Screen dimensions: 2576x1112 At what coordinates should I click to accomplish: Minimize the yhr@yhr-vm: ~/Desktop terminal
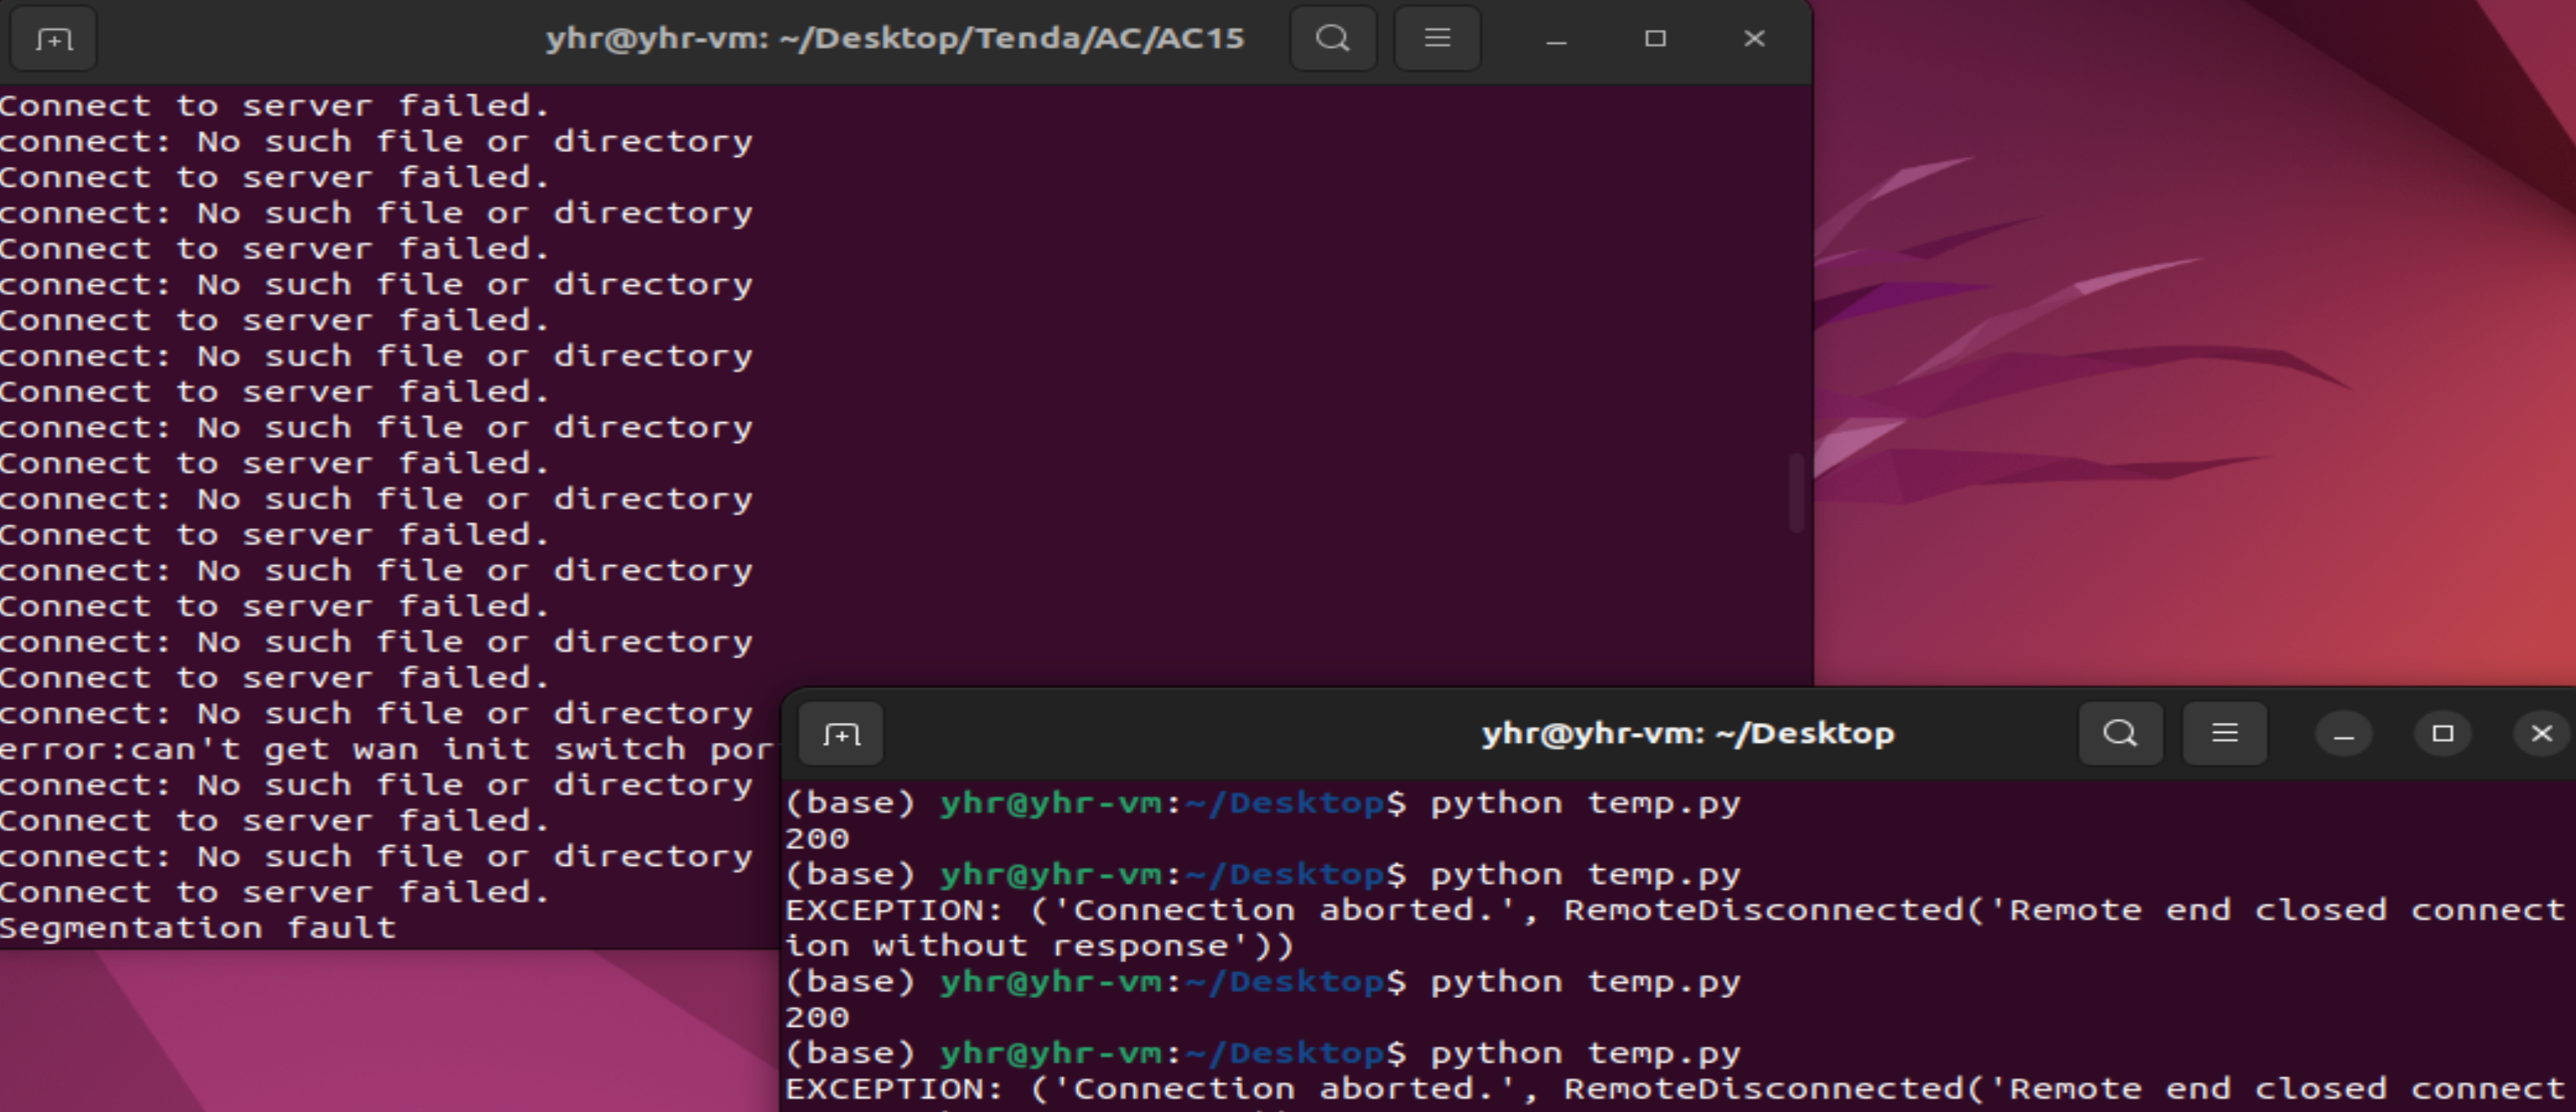[2343, 734]
